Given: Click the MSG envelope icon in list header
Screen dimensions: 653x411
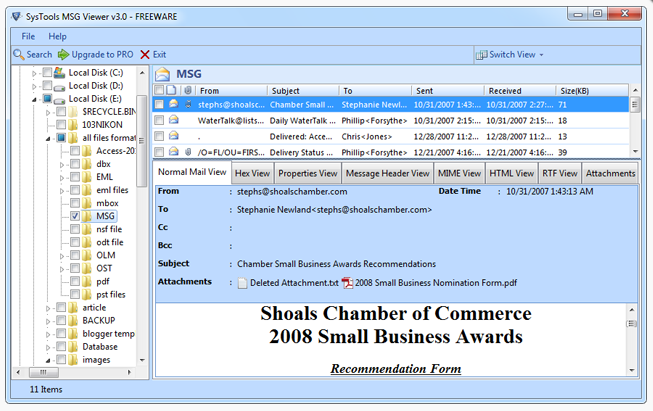Looking at the screenshot, I should click(x=162, y=74).
